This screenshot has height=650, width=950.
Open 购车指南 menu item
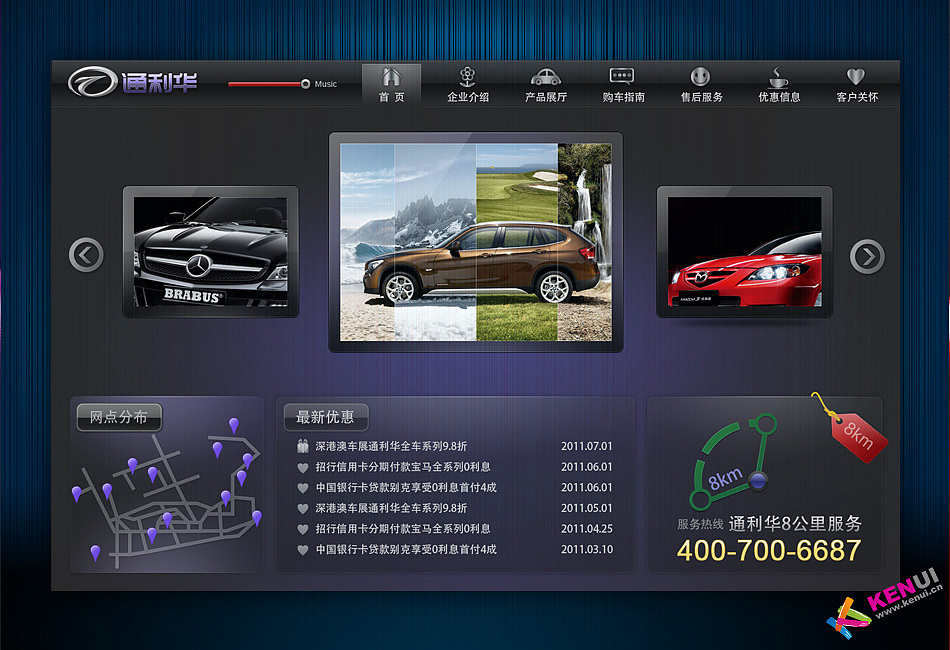[623, 85]
